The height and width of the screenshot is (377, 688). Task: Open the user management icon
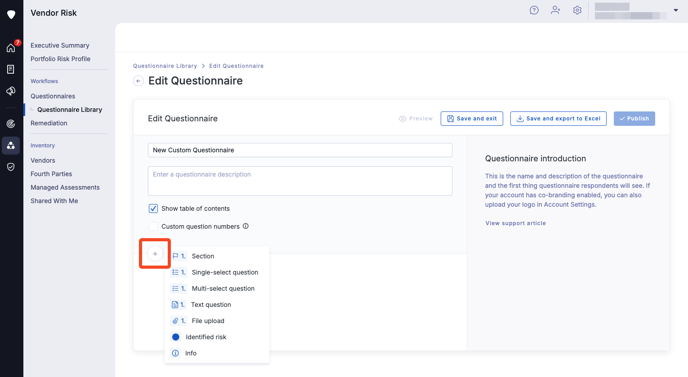tap(555, 10)
